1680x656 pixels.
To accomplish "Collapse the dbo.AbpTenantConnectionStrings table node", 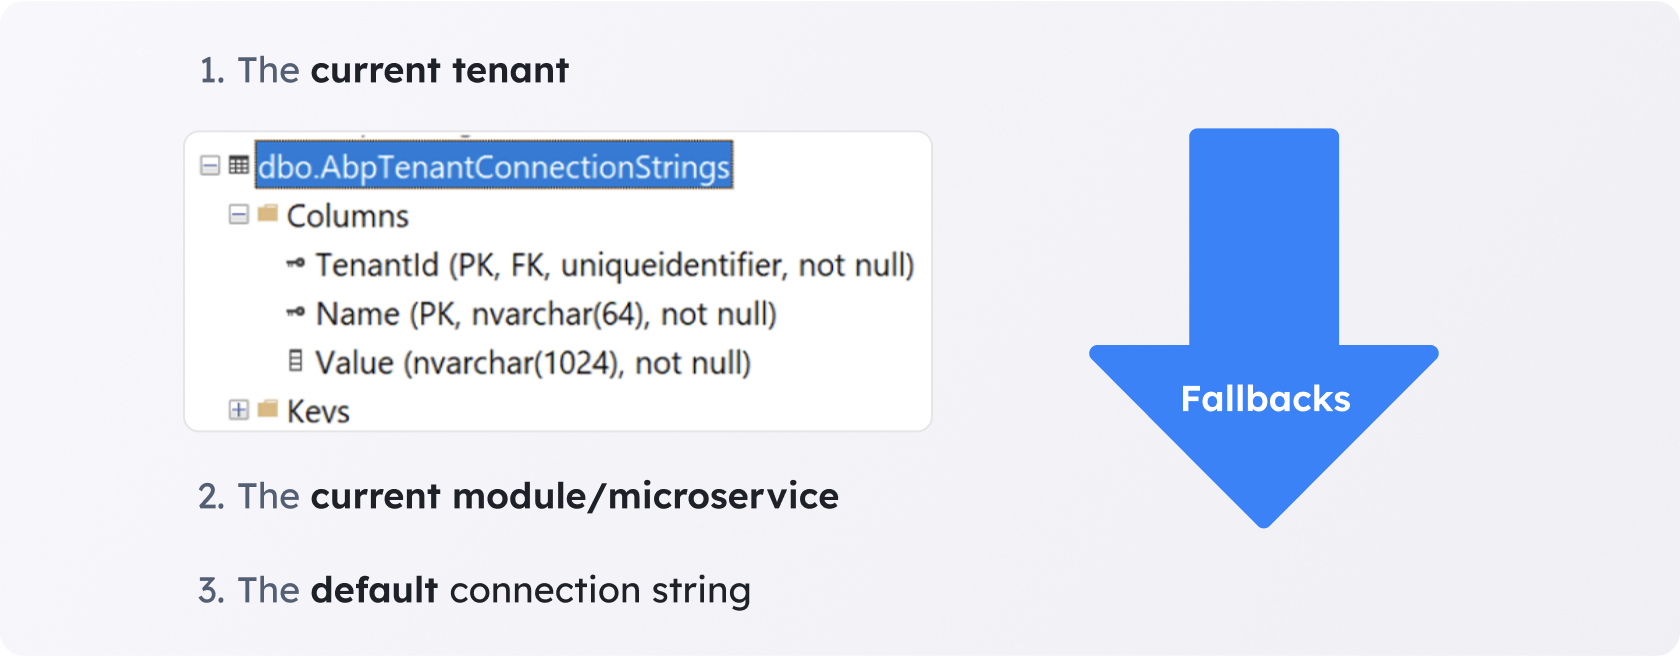I will pyautogui.click(x=210, y=165).
